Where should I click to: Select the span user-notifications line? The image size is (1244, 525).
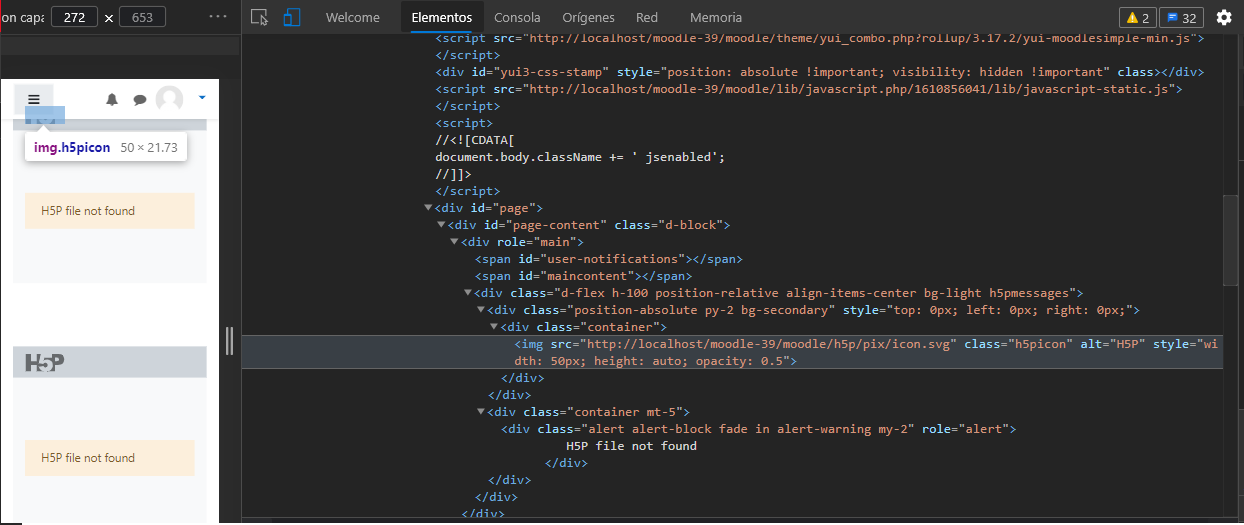pyautogui.click(x=609, y=259)
